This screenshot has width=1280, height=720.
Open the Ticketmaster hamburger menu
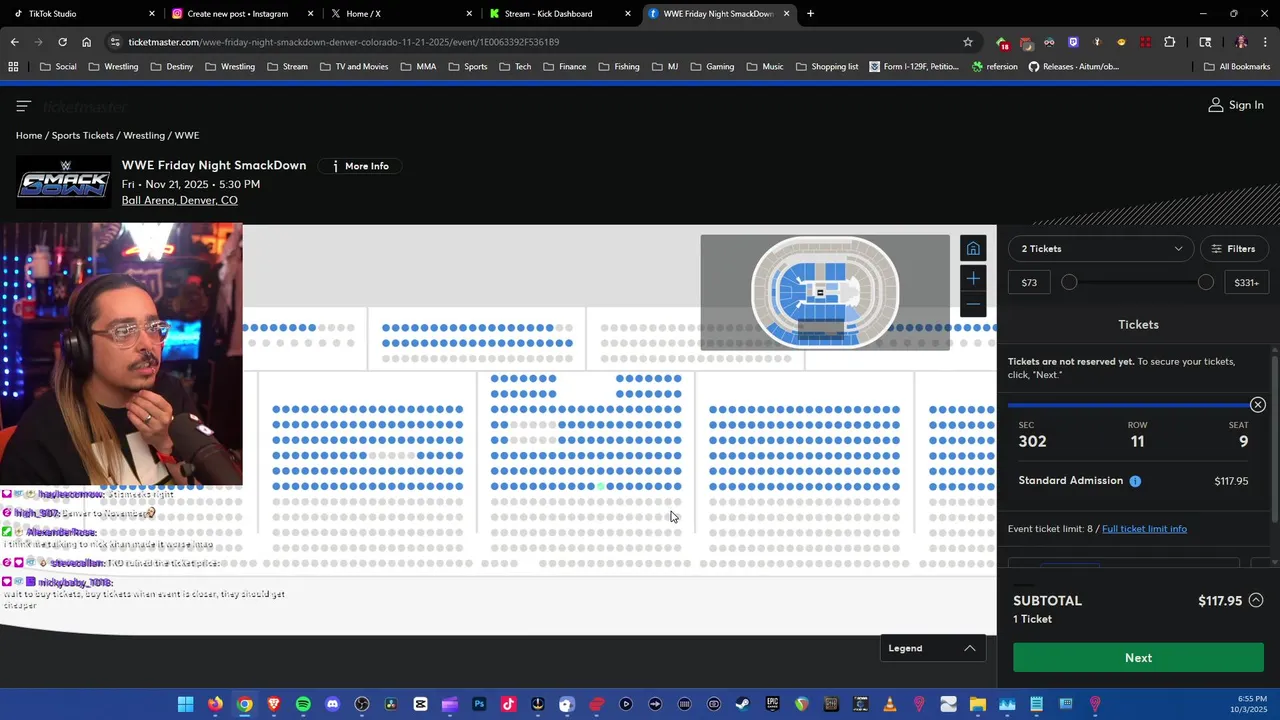pyautogui.click(x=24, y=105)
